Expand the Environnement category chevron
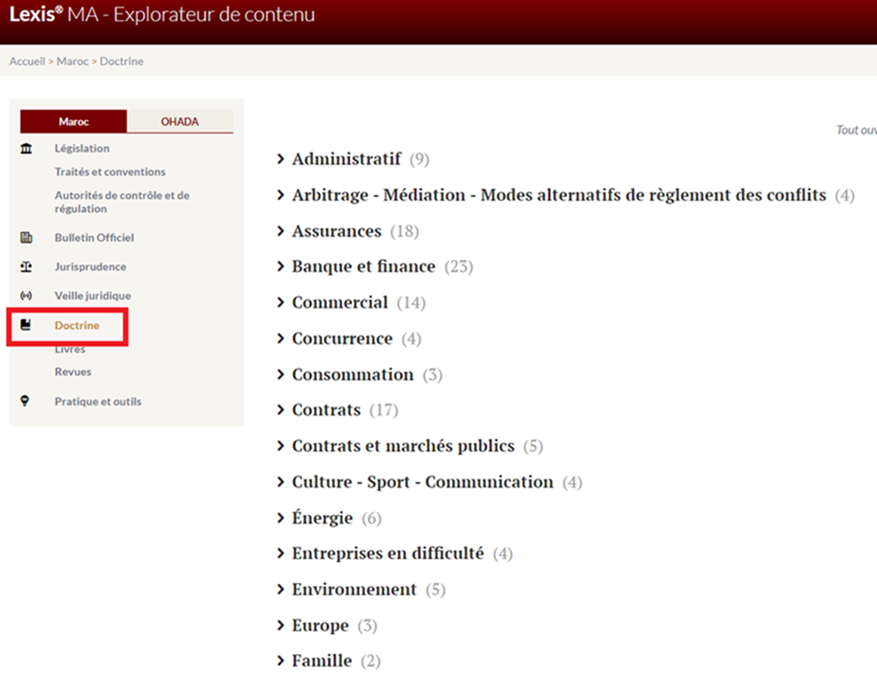 click(x=281, y=589)
